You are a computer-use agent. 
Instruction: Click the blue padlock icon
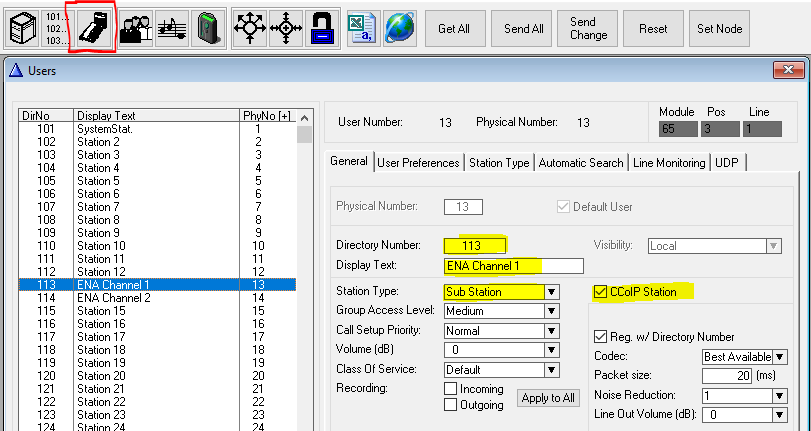click(322, 28)
